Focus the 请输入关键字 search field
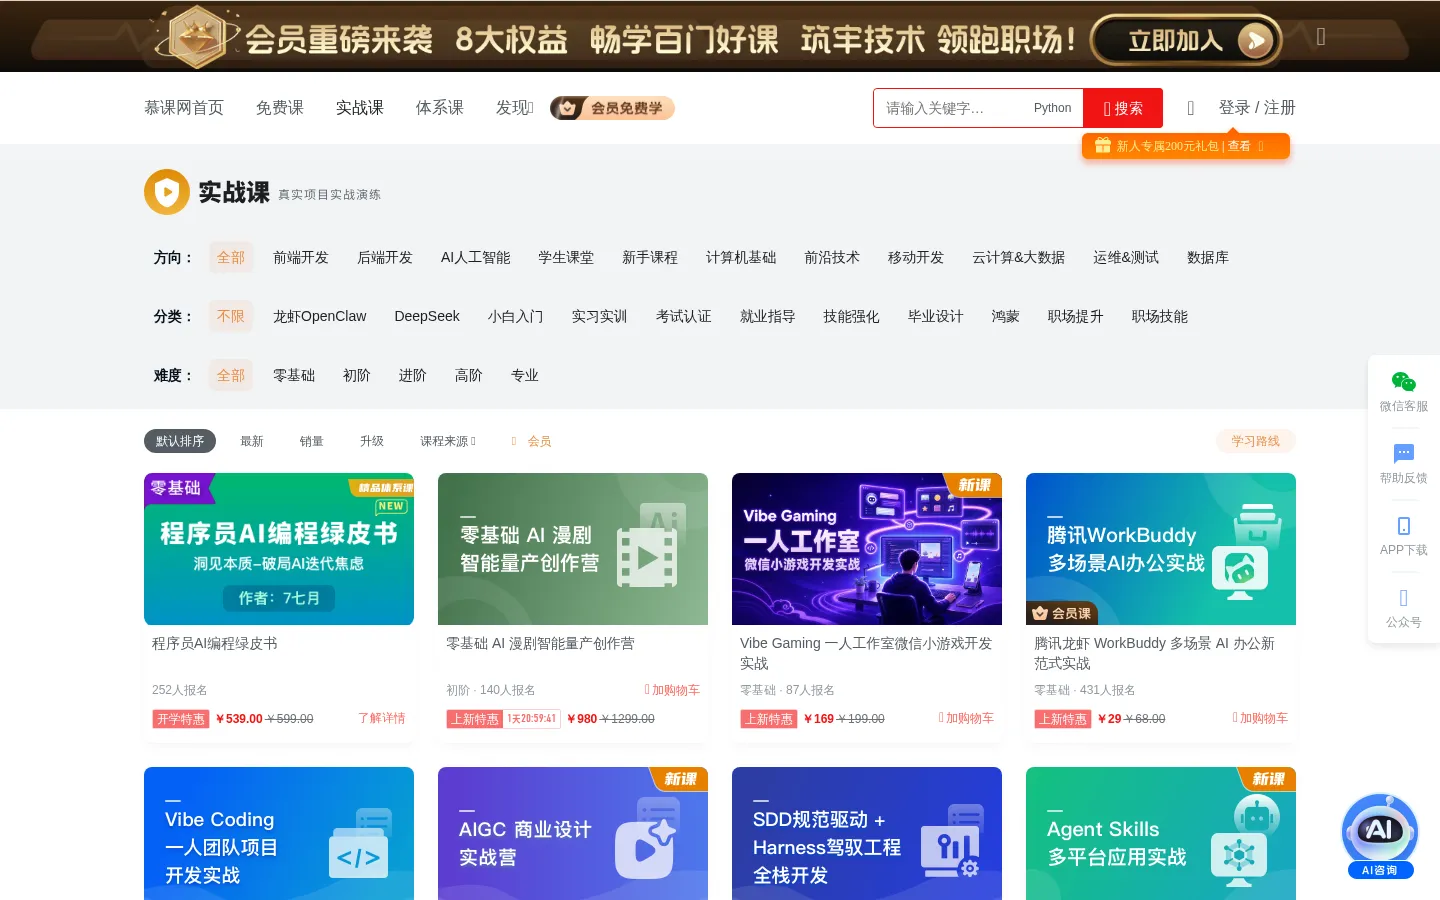The height and width of the screenshot is (900, 1440). [x=950, y=108]
